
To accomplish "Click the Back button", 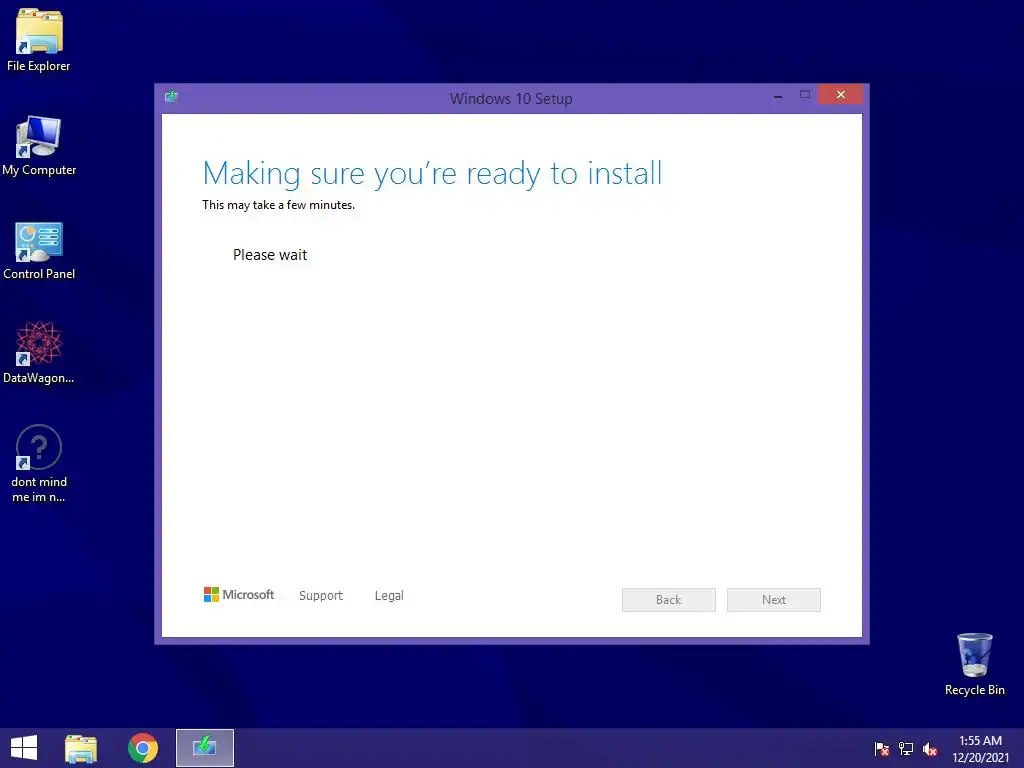I will point(669,600).
